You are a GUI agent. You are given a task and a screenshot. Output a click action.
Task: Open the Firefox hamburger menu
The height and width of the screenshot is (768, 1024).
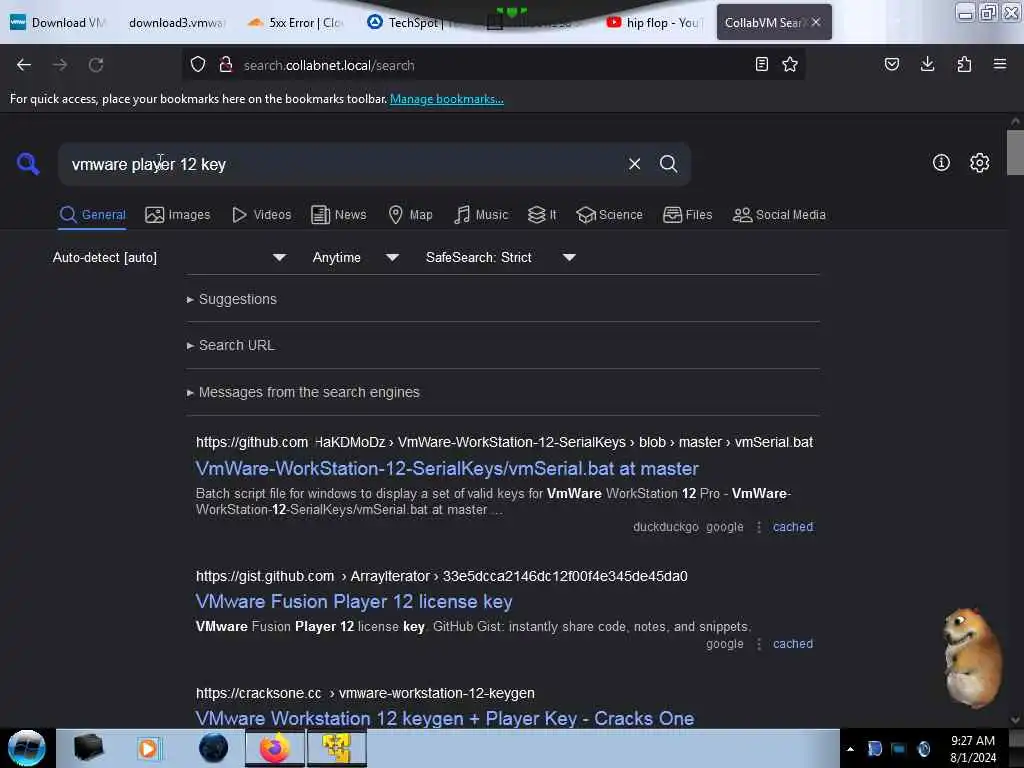(x=1000, y=65)
